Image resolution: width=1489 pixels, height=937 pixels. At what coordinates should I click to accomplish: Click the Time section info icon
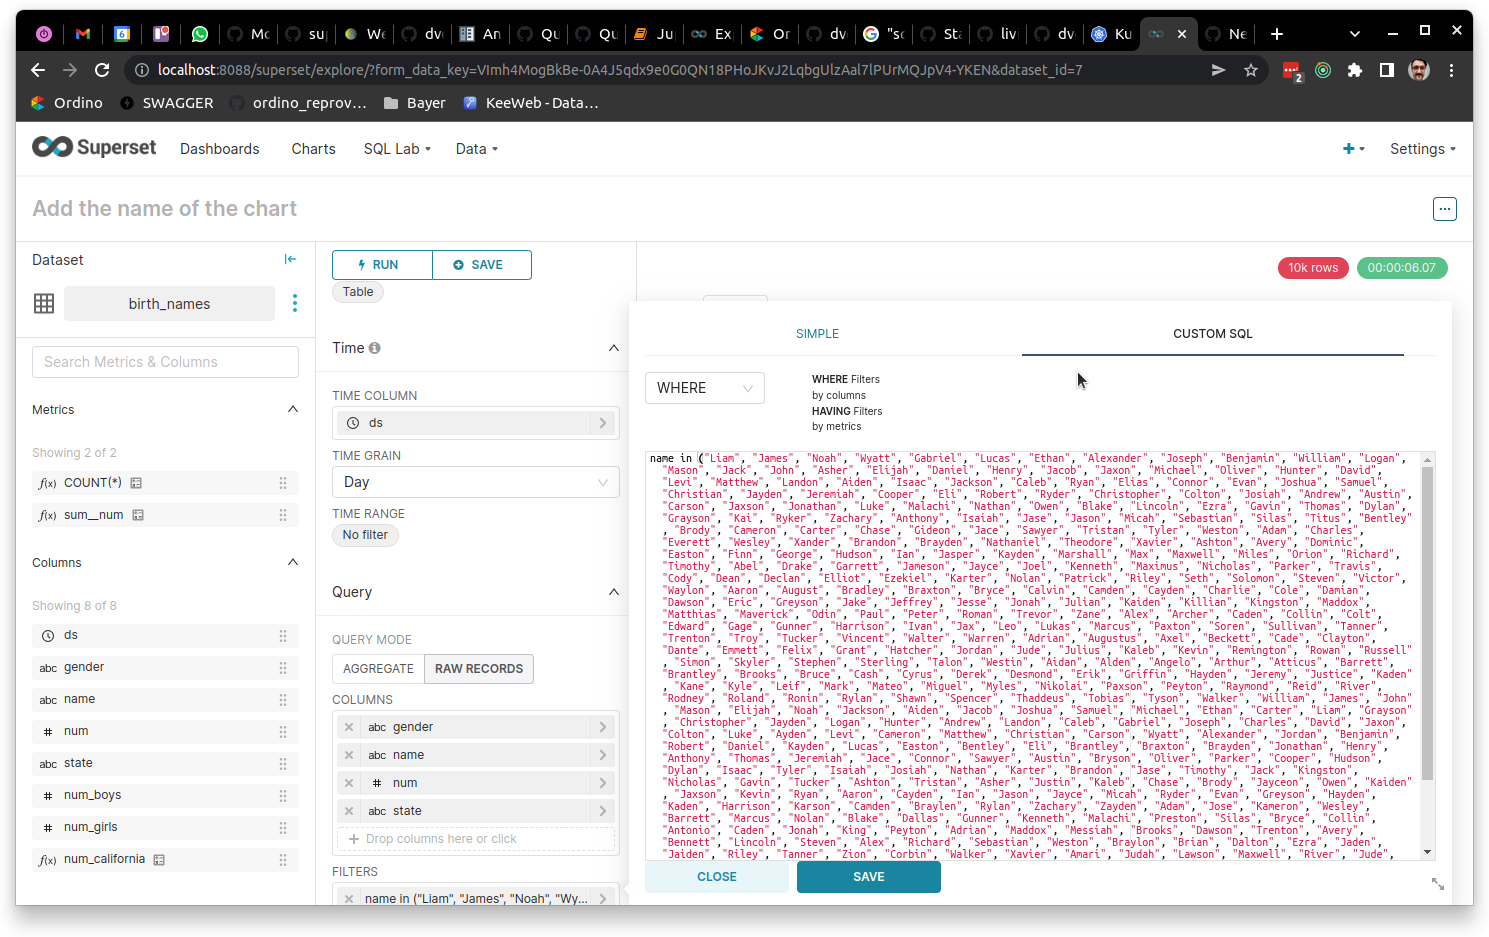pyautogui.click(x=375, y=348)
